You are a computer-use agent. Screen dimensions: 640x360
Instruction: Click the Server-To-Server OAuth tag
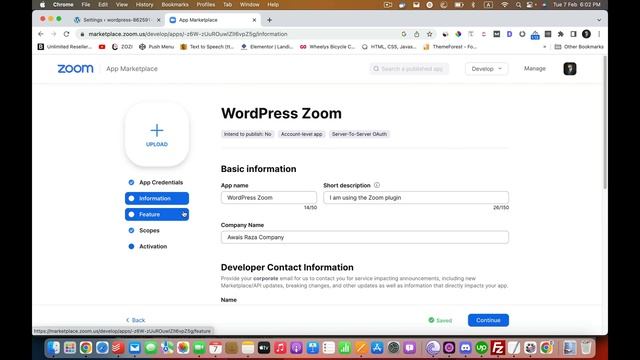tap(359, 134)
